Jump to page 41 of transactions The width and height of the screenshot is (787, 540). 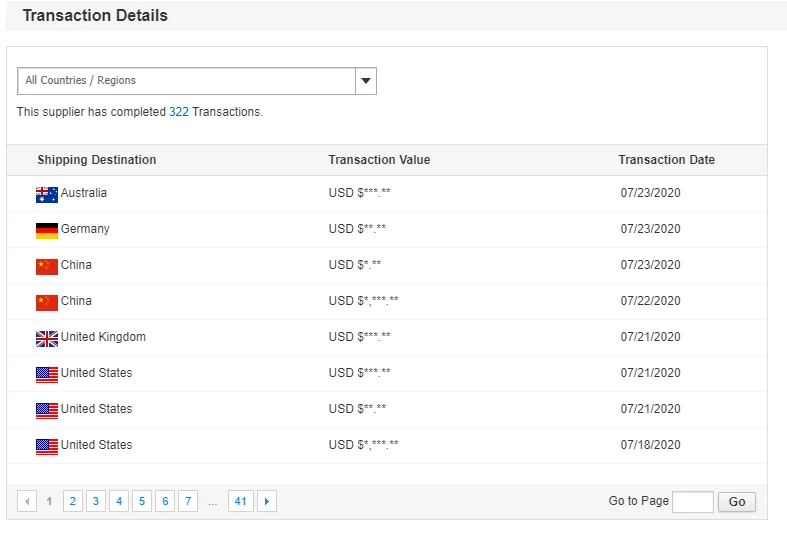[240, 502]
